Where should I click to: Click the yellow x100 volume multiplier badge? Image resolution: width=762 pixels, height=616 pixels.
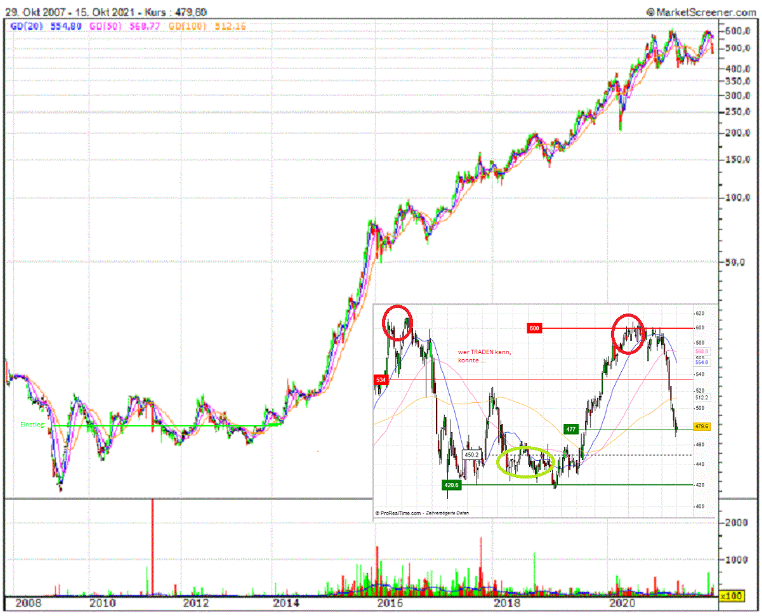[731, 596]
